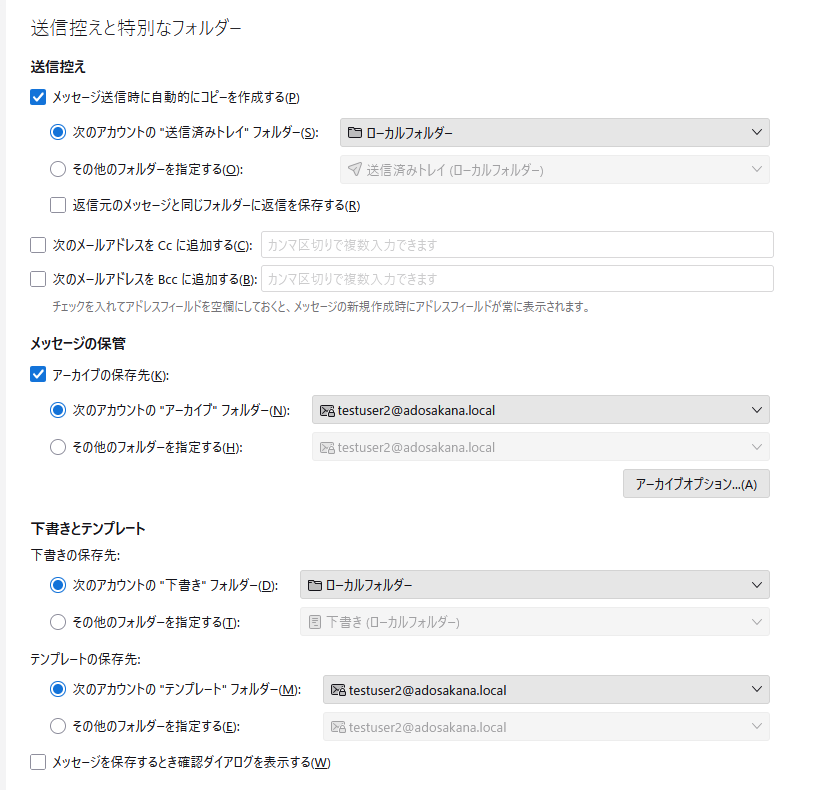Toggle automatic copy on message send checkbox

[x=39, y=97]
